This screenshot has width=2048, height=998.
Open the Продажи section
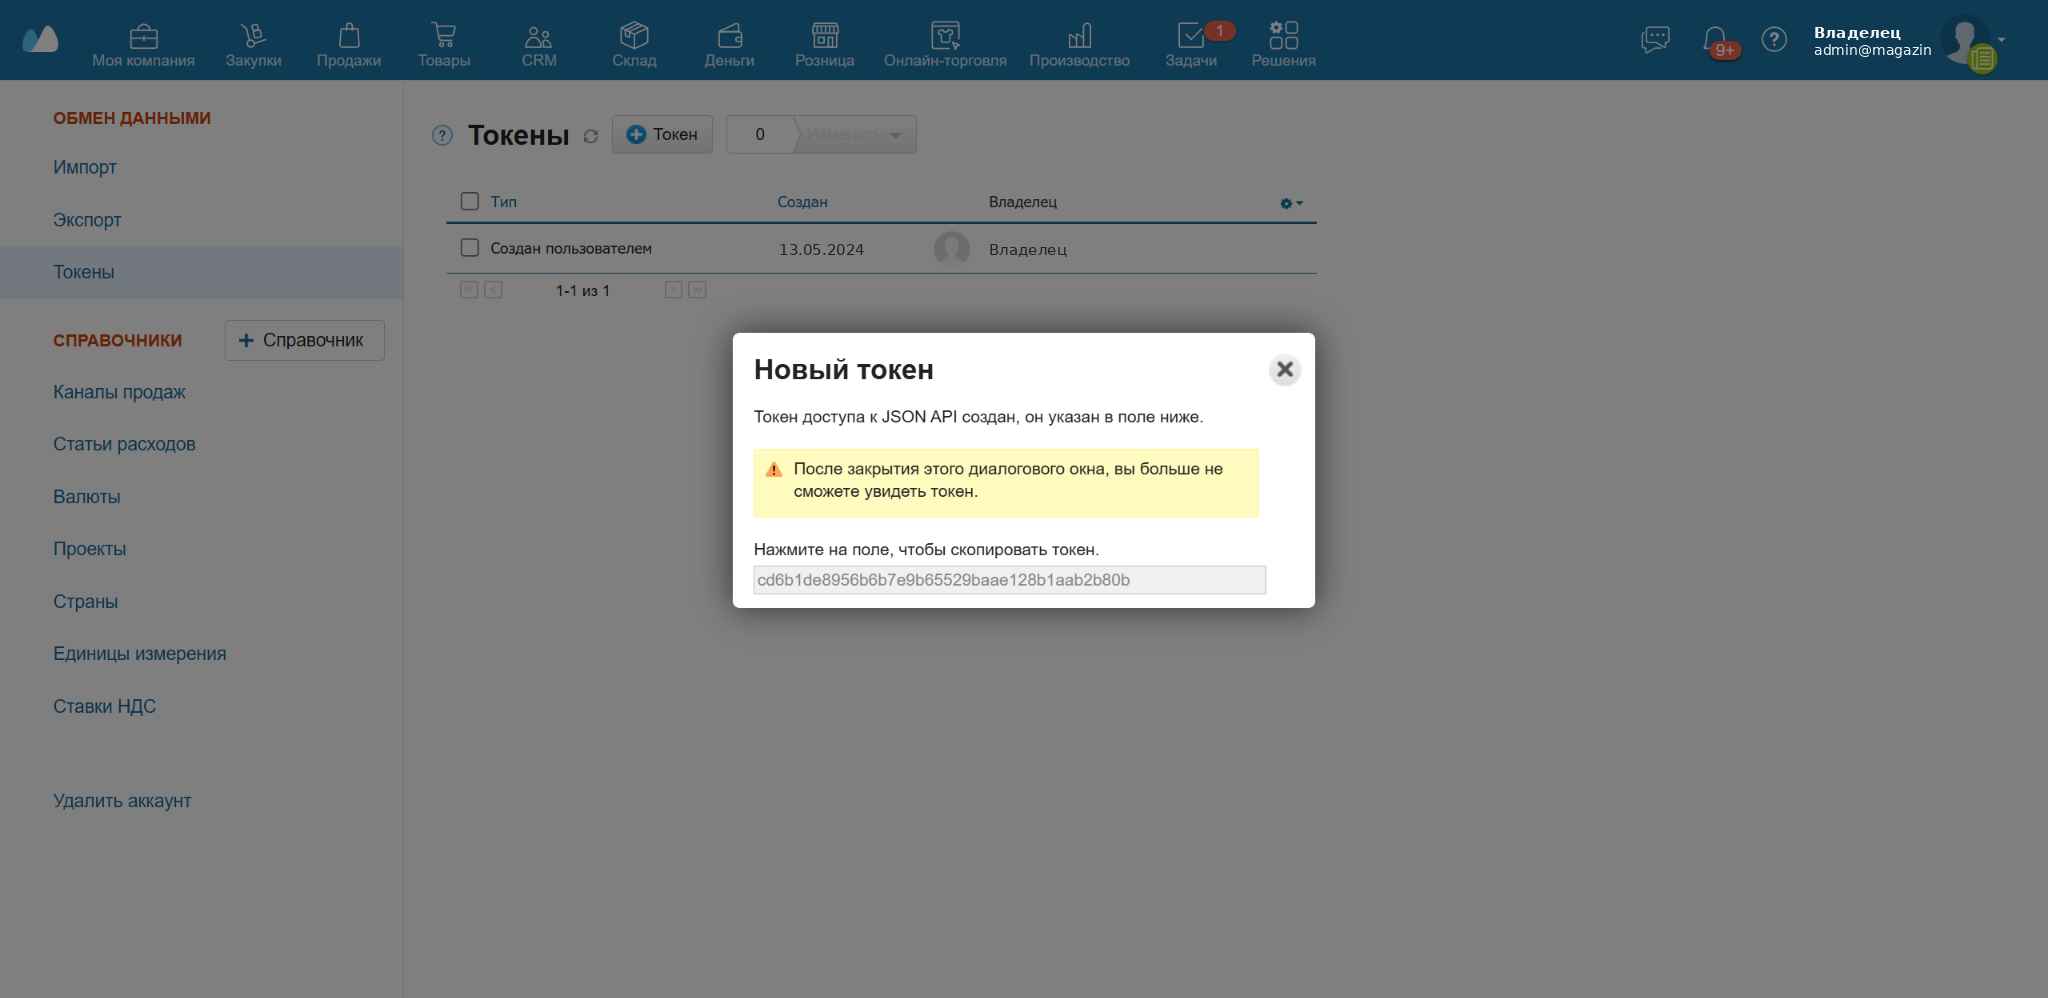coord(349,46)
